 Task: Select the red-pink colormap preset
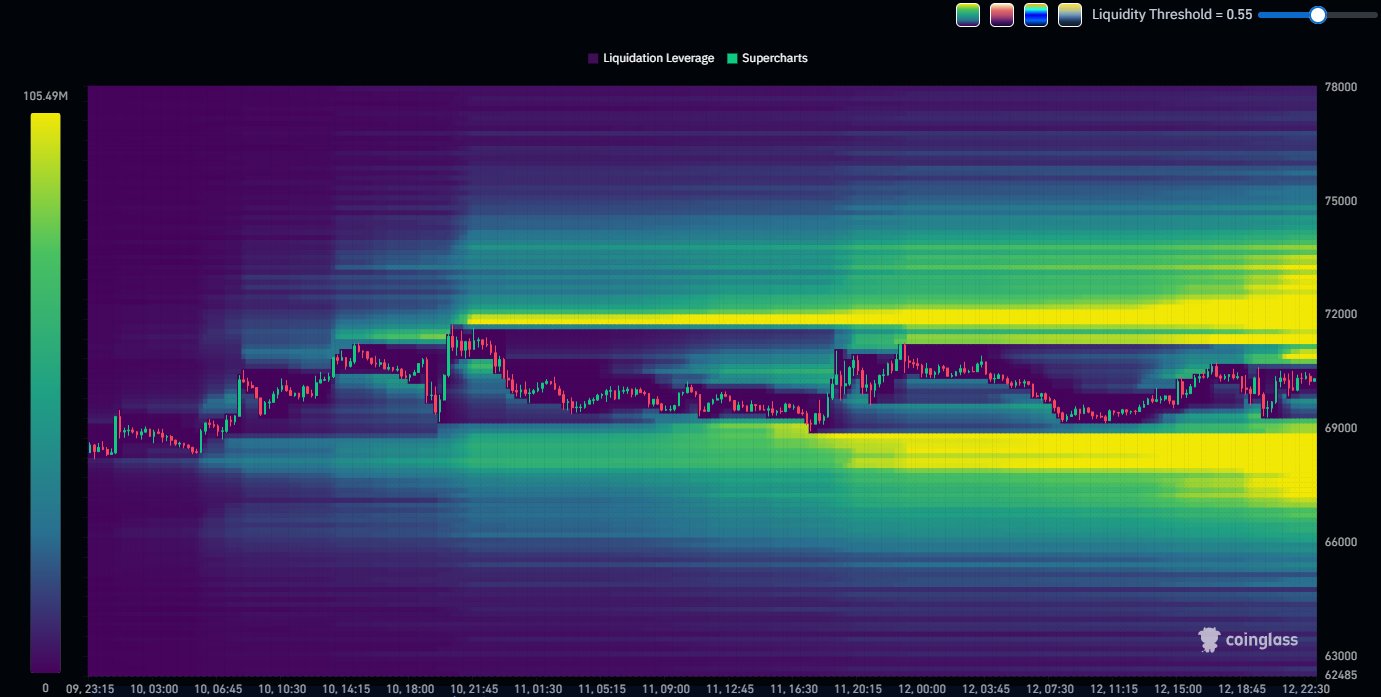click(x=1001, y=15)
